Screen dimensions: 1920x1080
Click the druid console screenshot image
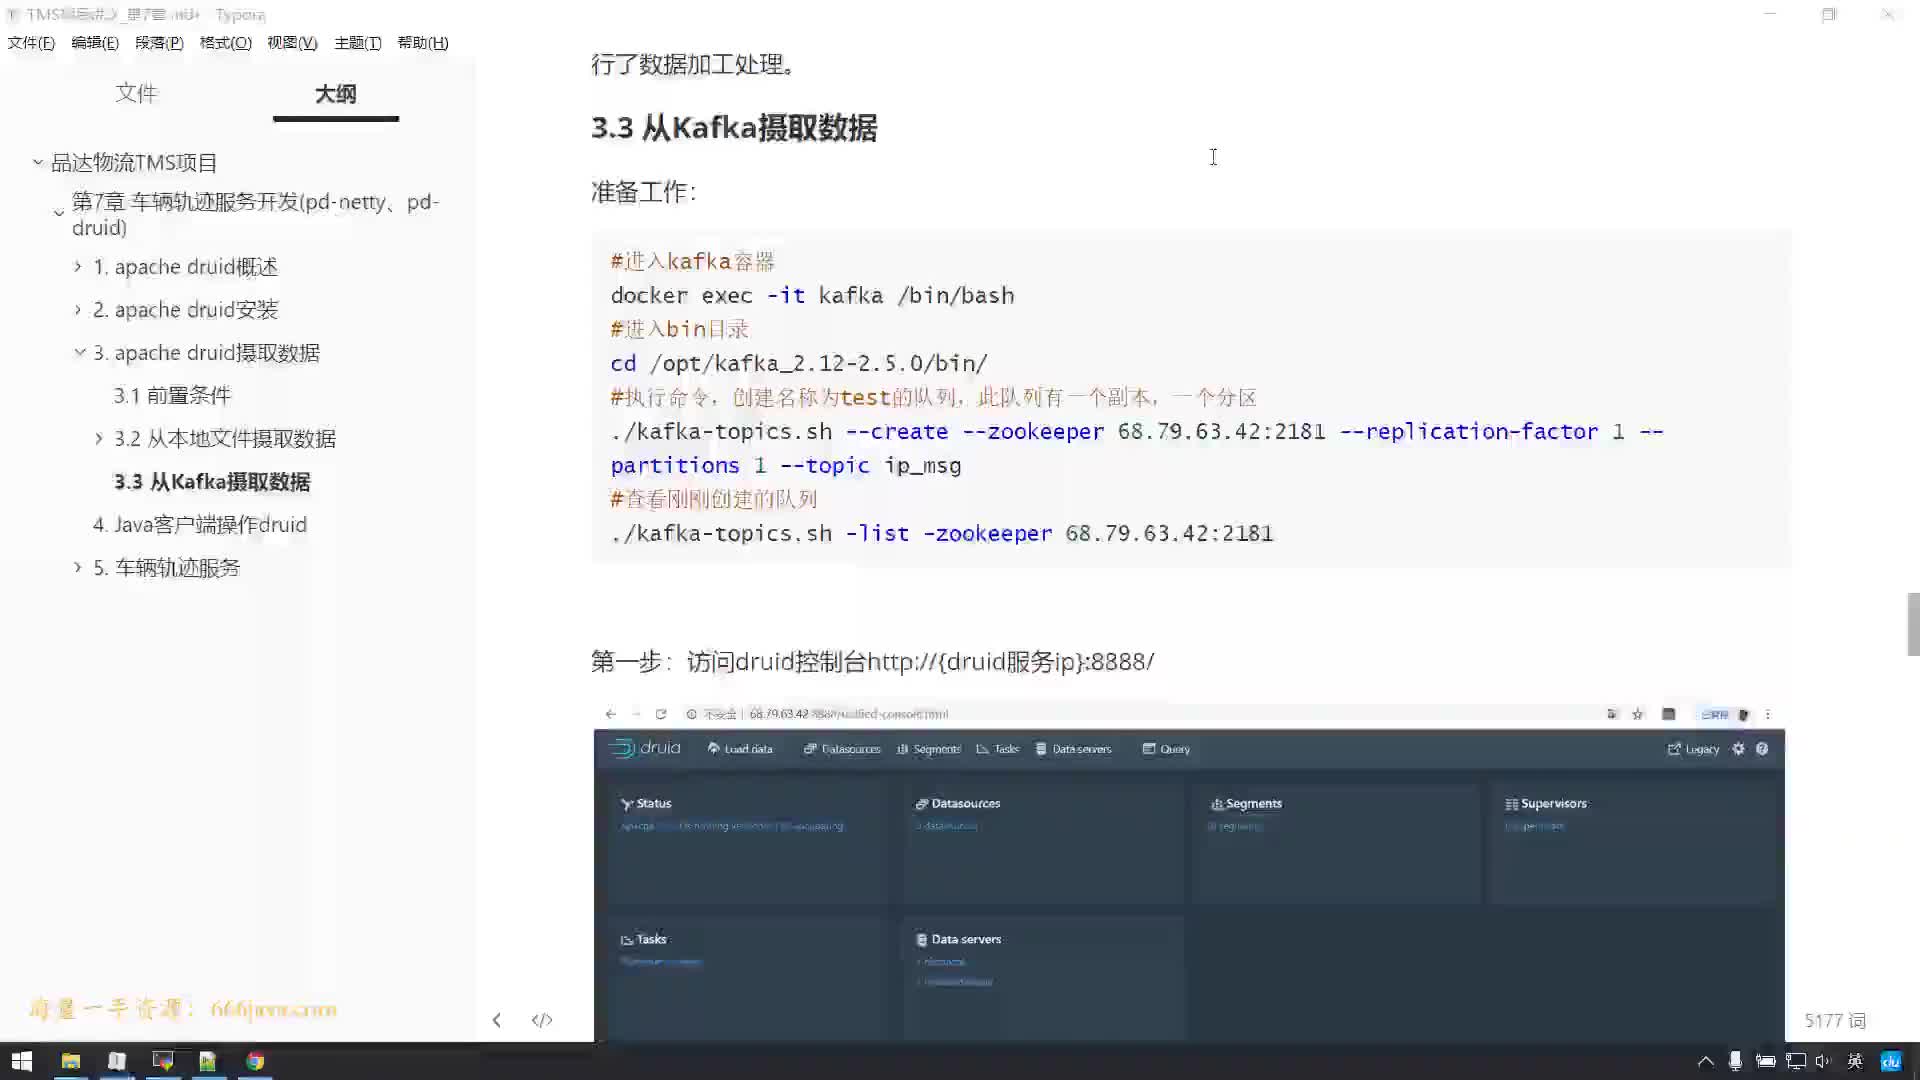tap(1189, 872)
